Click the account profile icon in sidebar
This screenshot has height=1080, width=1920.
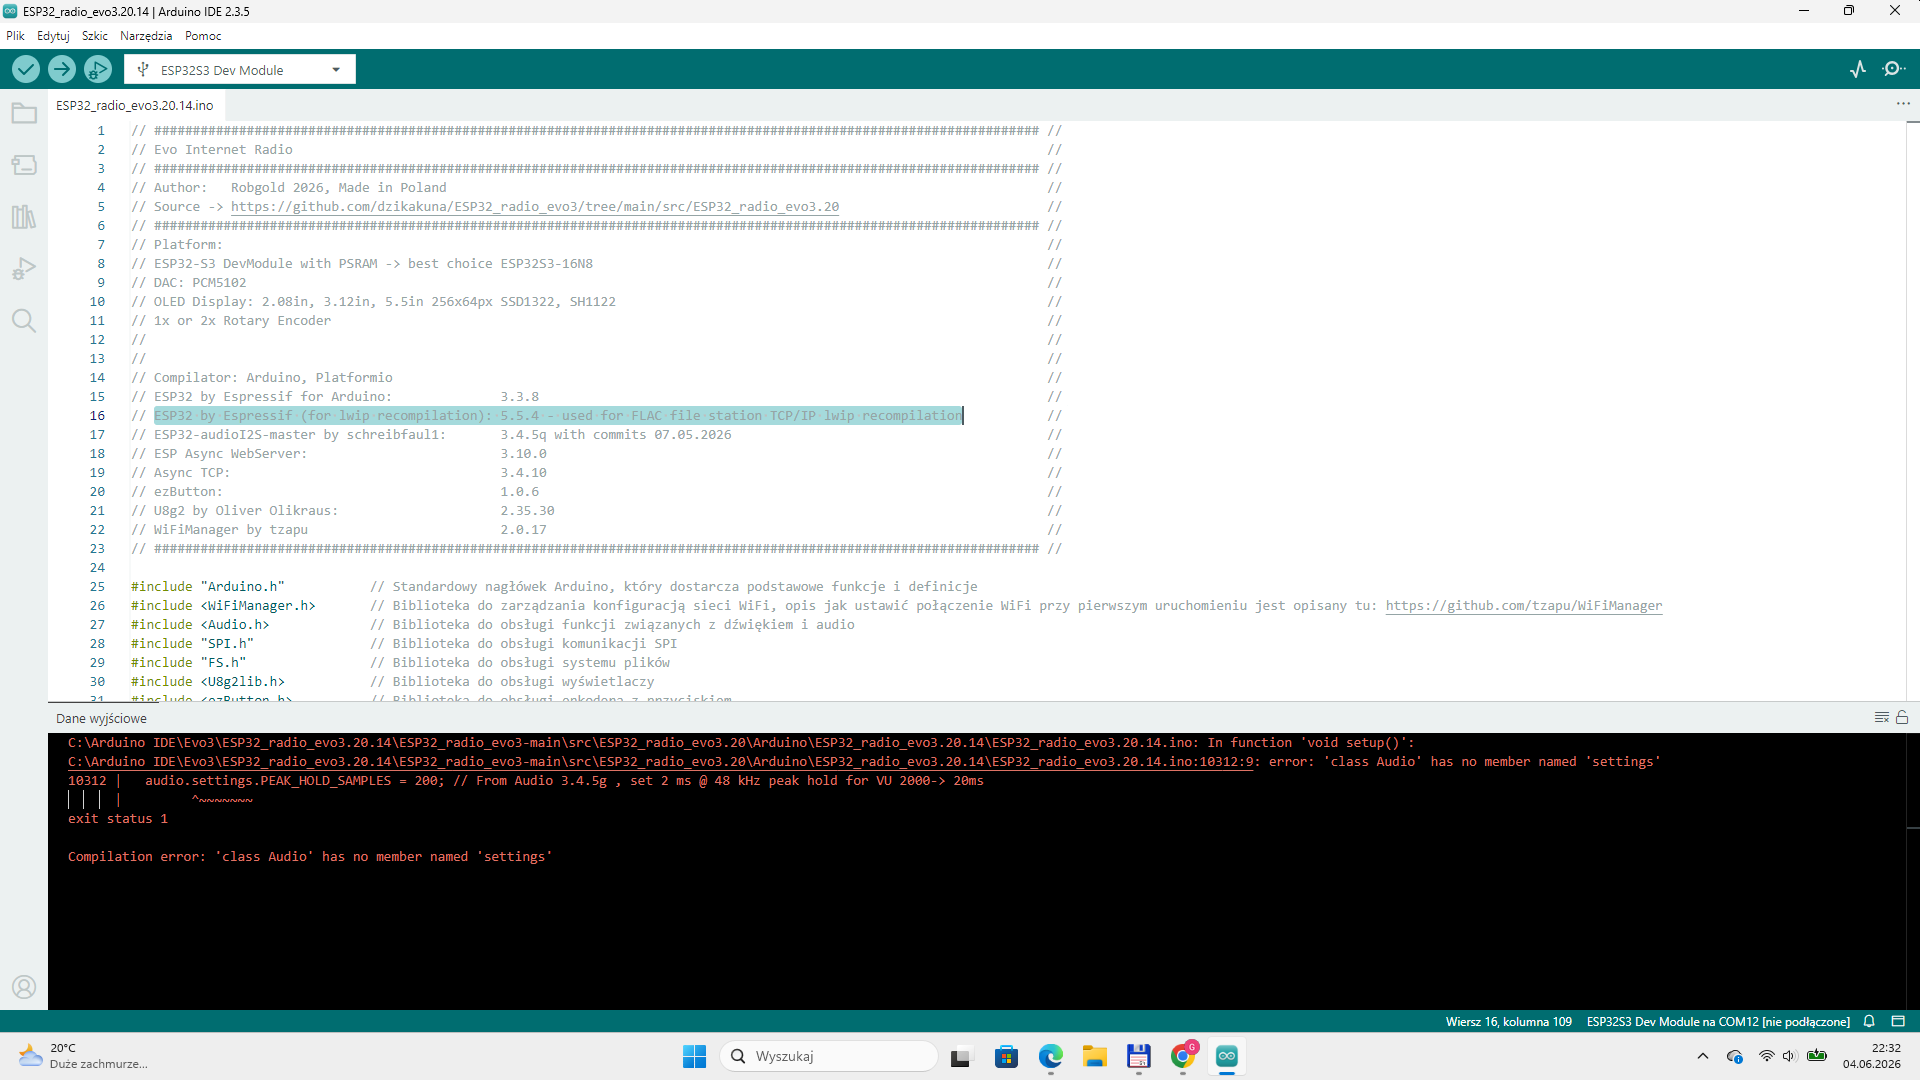click(24, 987)
